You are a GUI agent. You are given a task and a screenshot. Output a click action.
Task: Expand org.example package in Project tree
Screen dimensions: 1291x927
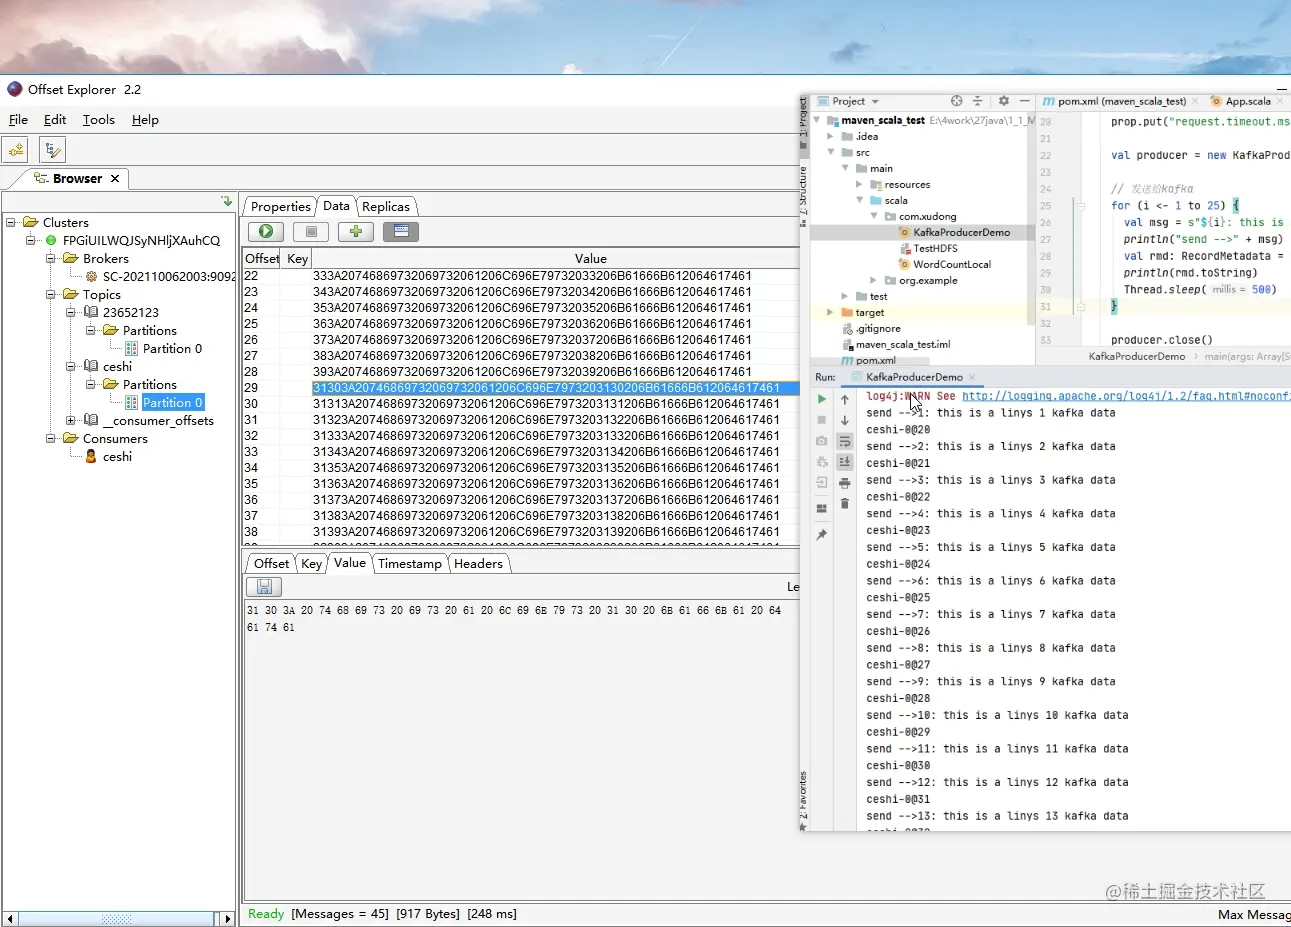[x=873, y=280]
